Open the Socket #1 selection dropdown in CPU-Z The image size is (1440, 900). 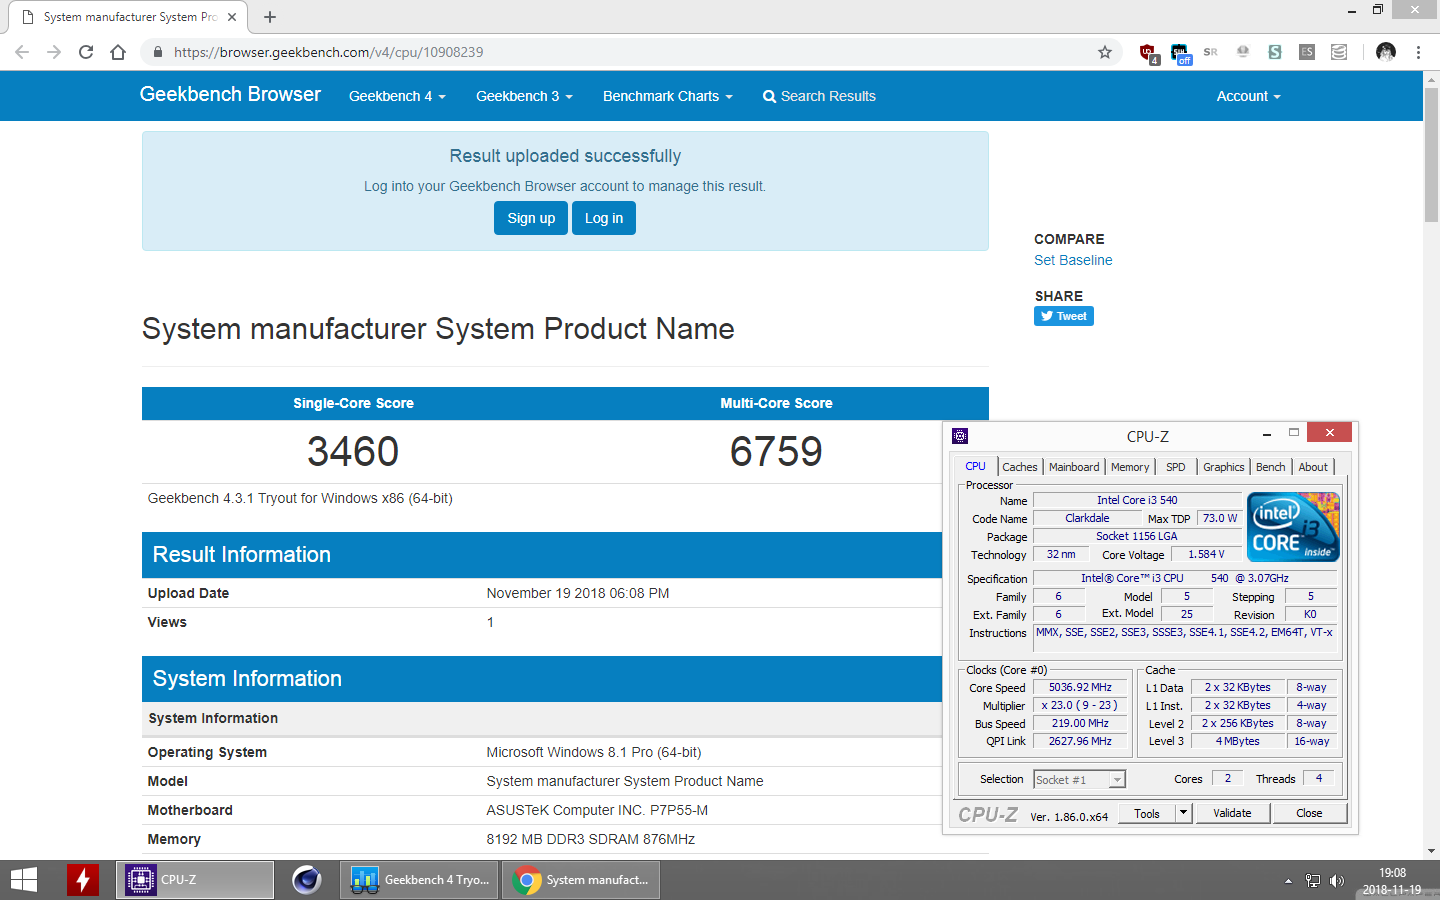(1079, 779)
